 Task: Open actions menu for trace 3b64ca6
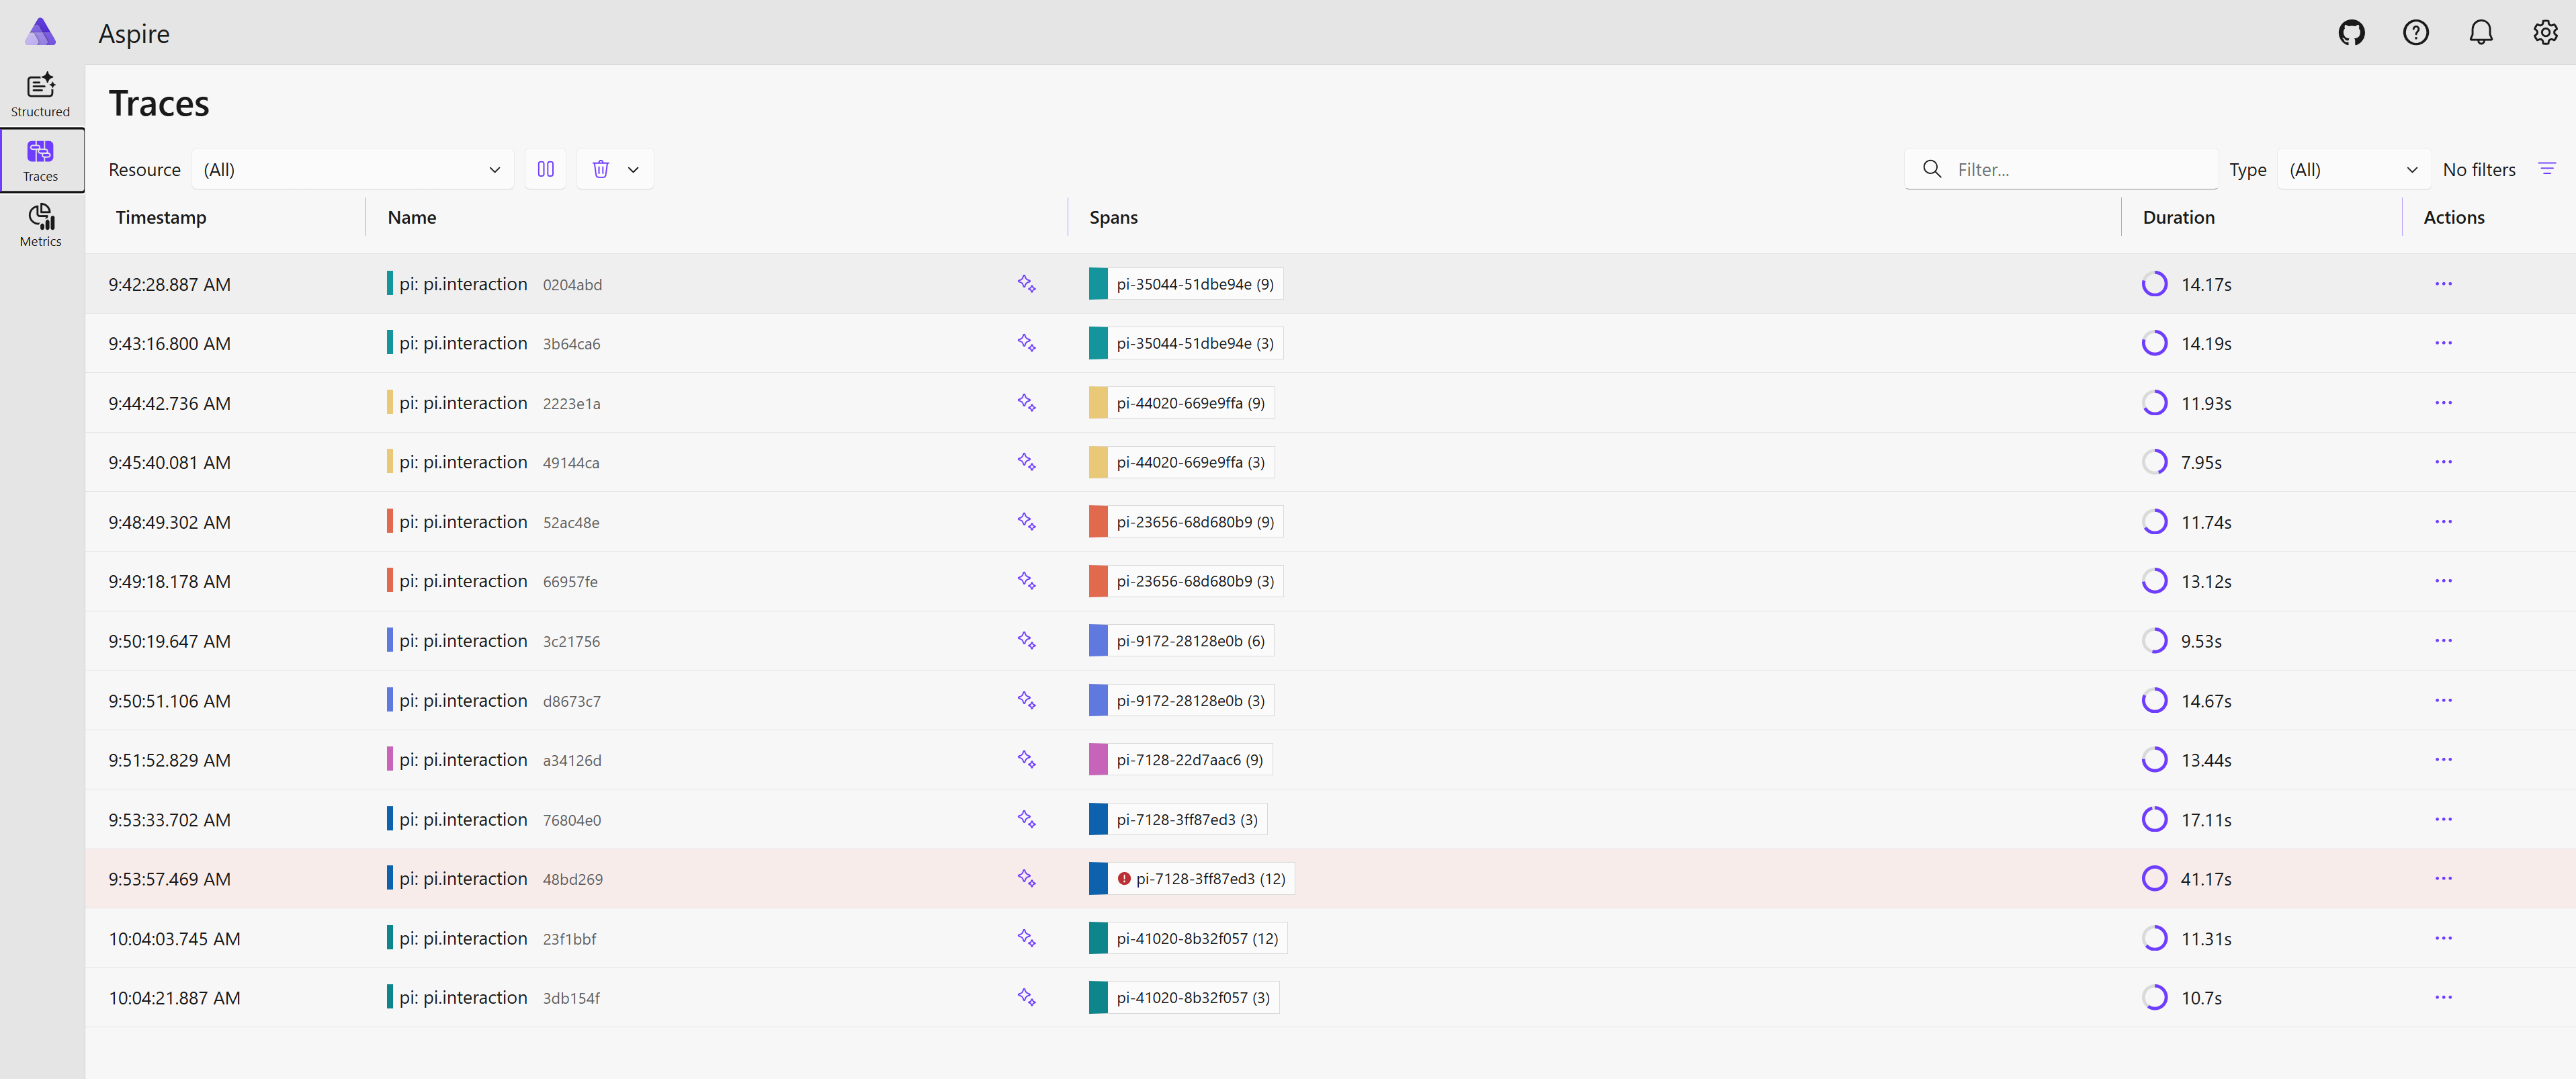click(2443, 343)
